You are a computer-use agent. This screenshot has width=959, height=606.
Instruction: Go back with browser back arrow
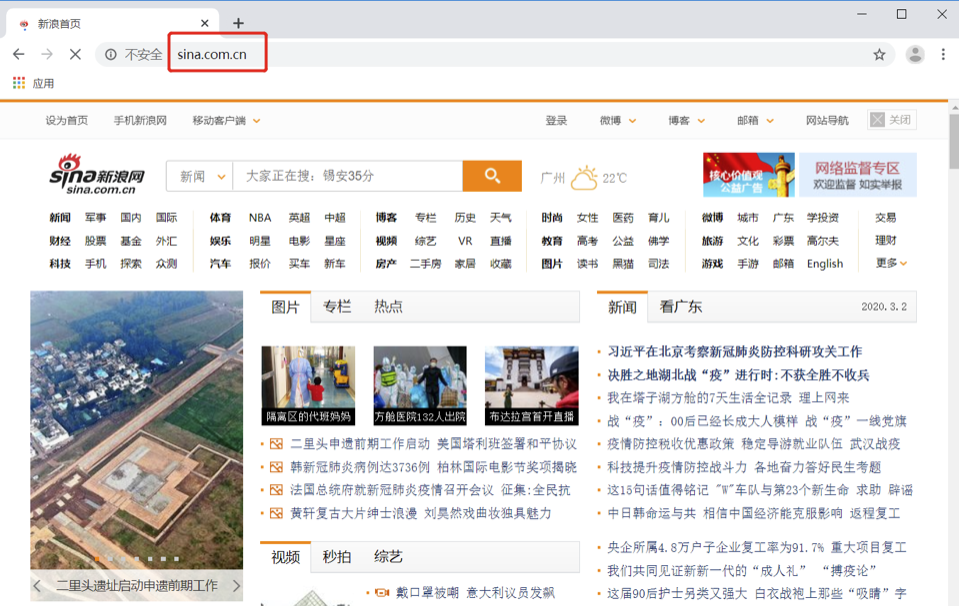click(19, 54)
